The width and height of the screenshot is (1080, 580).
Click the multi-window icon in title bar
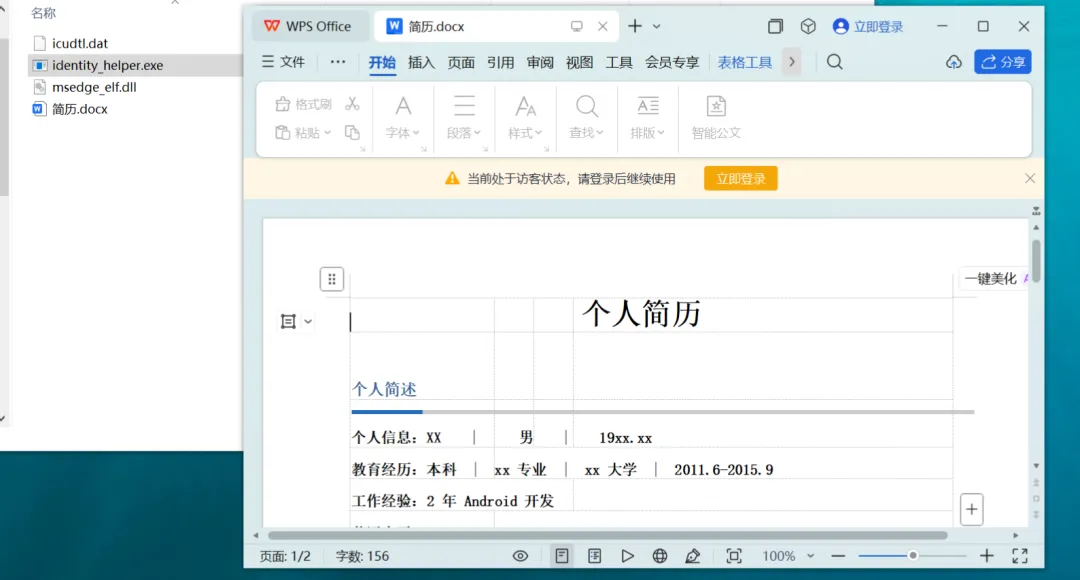(x=775, y=26)
